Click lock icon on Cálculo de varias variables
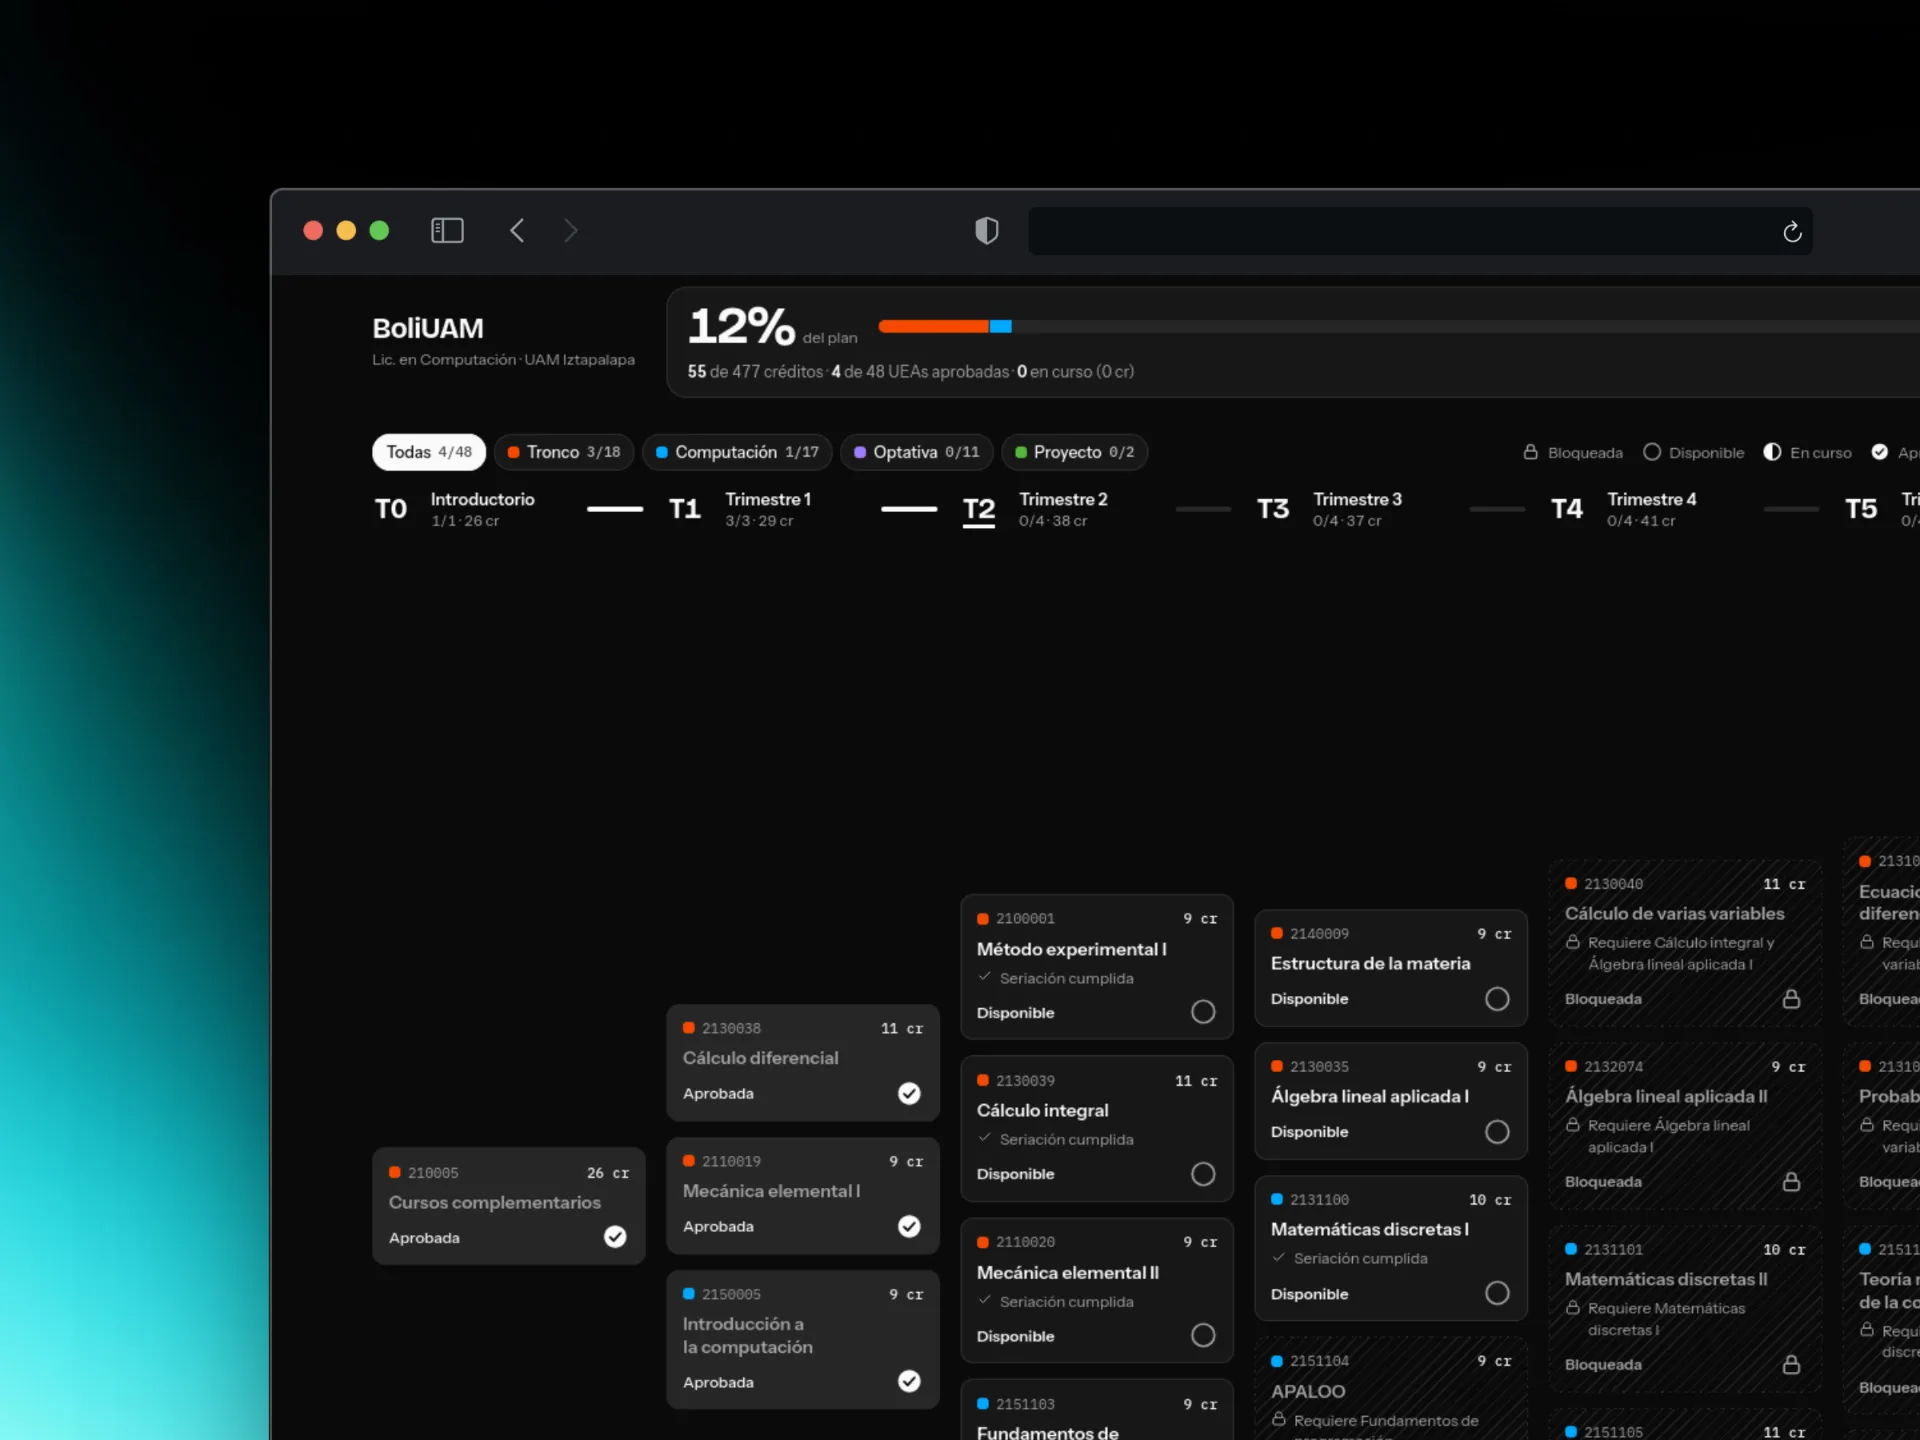The image size is (1920, 1440). (1791, 999)
